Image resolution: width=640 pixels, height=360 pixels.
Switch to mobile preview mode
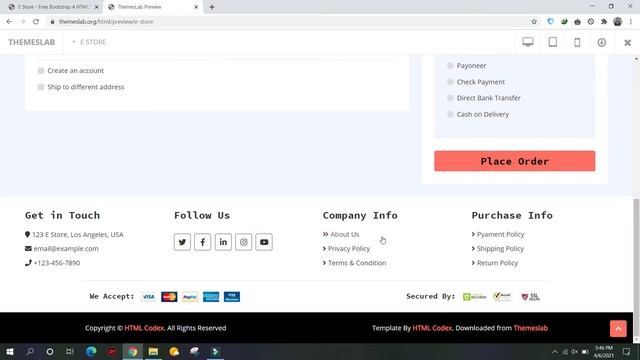577,42
